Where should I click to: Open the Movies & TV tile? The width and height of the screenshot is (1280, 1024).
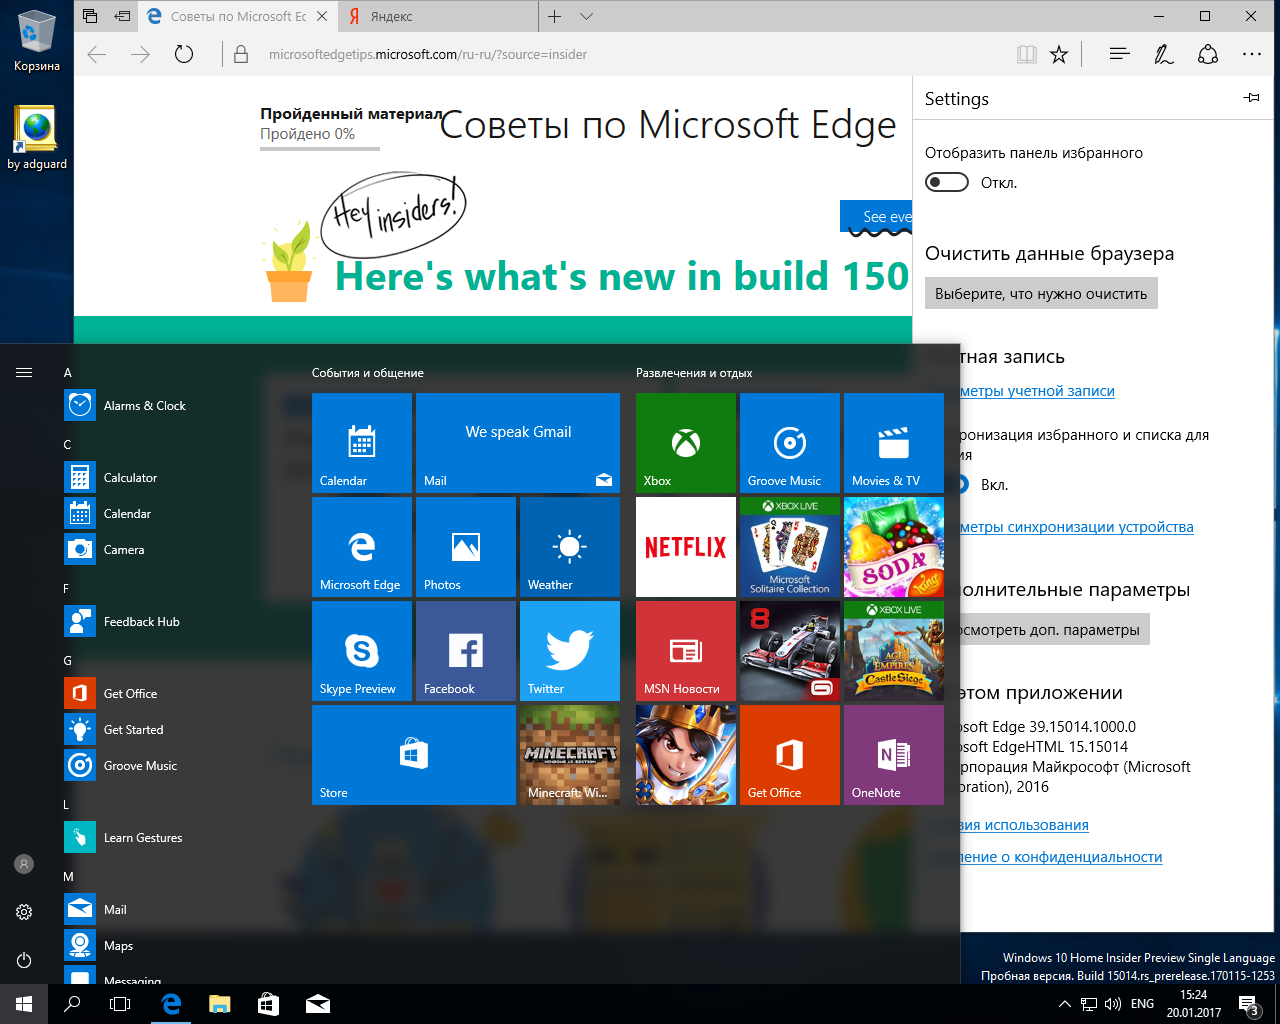(x=894, y=443)
